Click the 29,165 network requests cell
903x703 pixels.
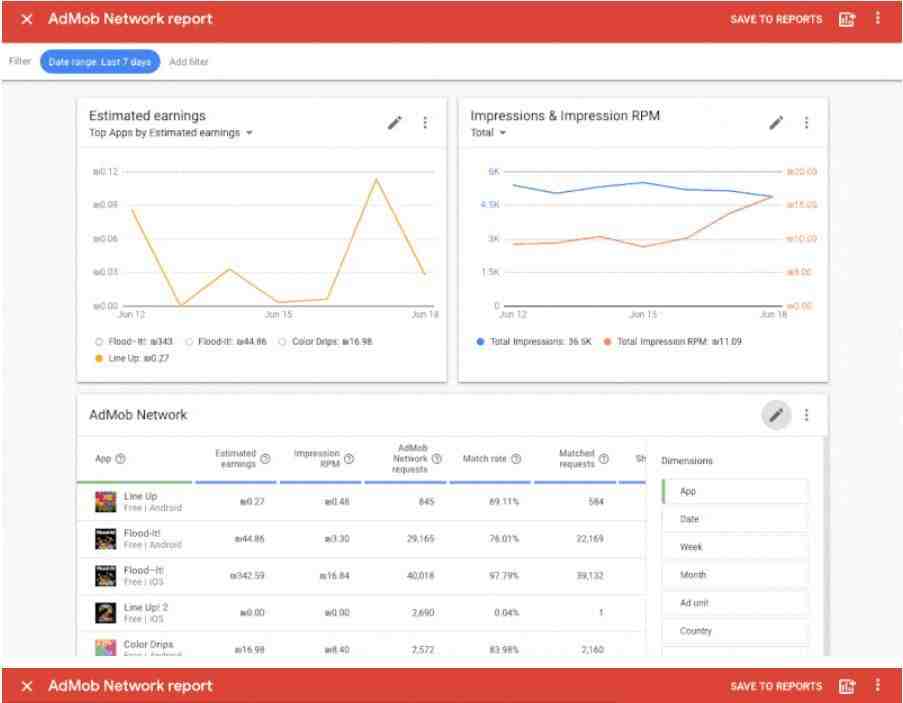coord(420,539)
